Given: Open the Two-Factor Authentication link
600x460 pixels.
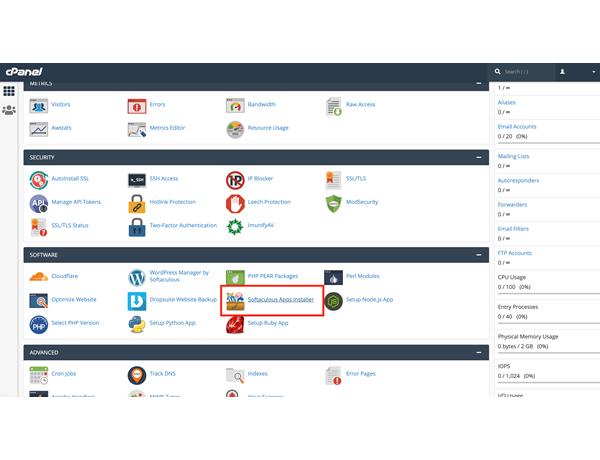Looking at the screenshot, I should click(x=183, y=225).
